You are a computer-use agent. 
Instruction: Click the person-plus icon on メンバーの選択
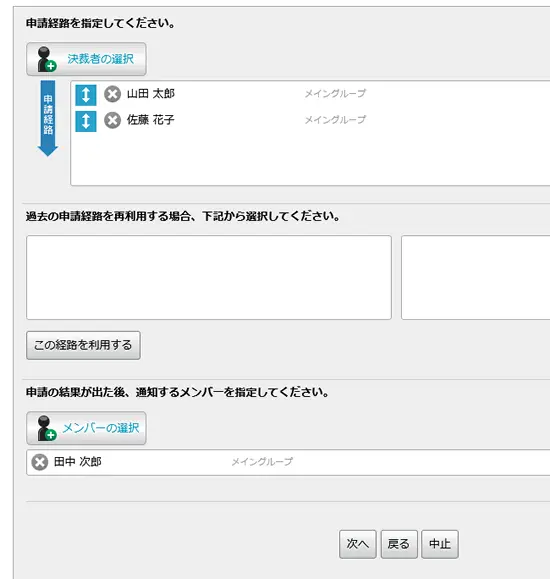47,428
